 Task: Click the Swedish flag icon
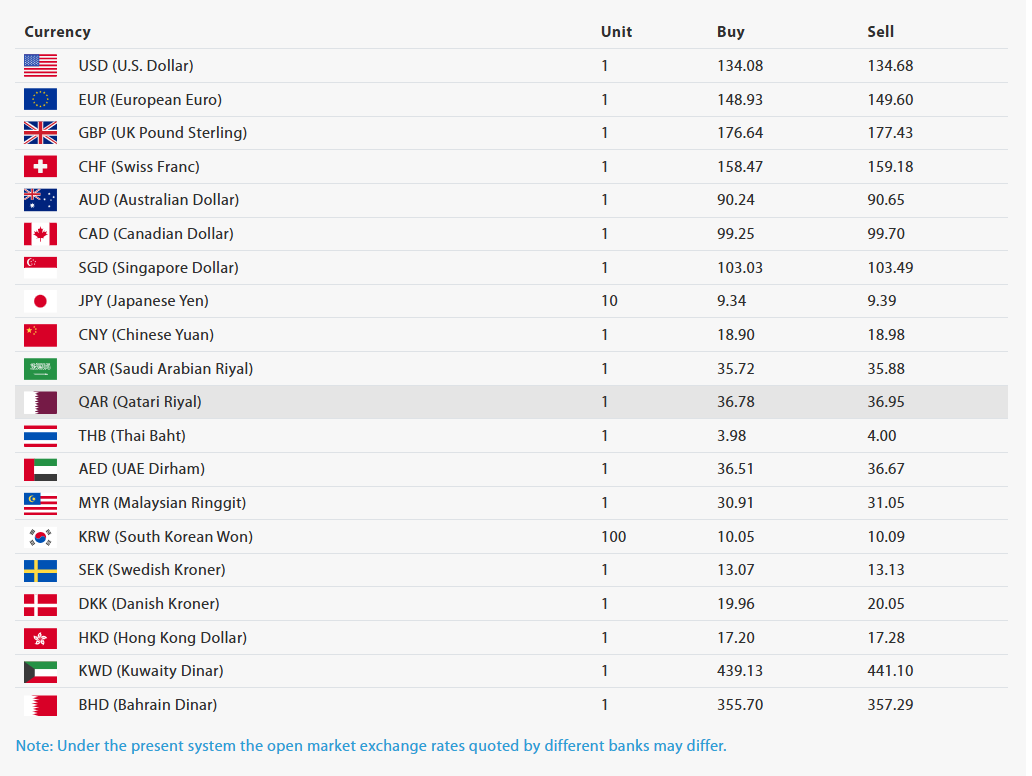pyautogui.click(x=40, y=570)
